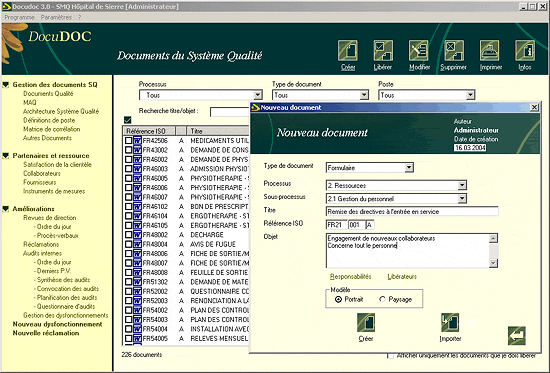Click the Word icon of row FR43002

point(137,150)
